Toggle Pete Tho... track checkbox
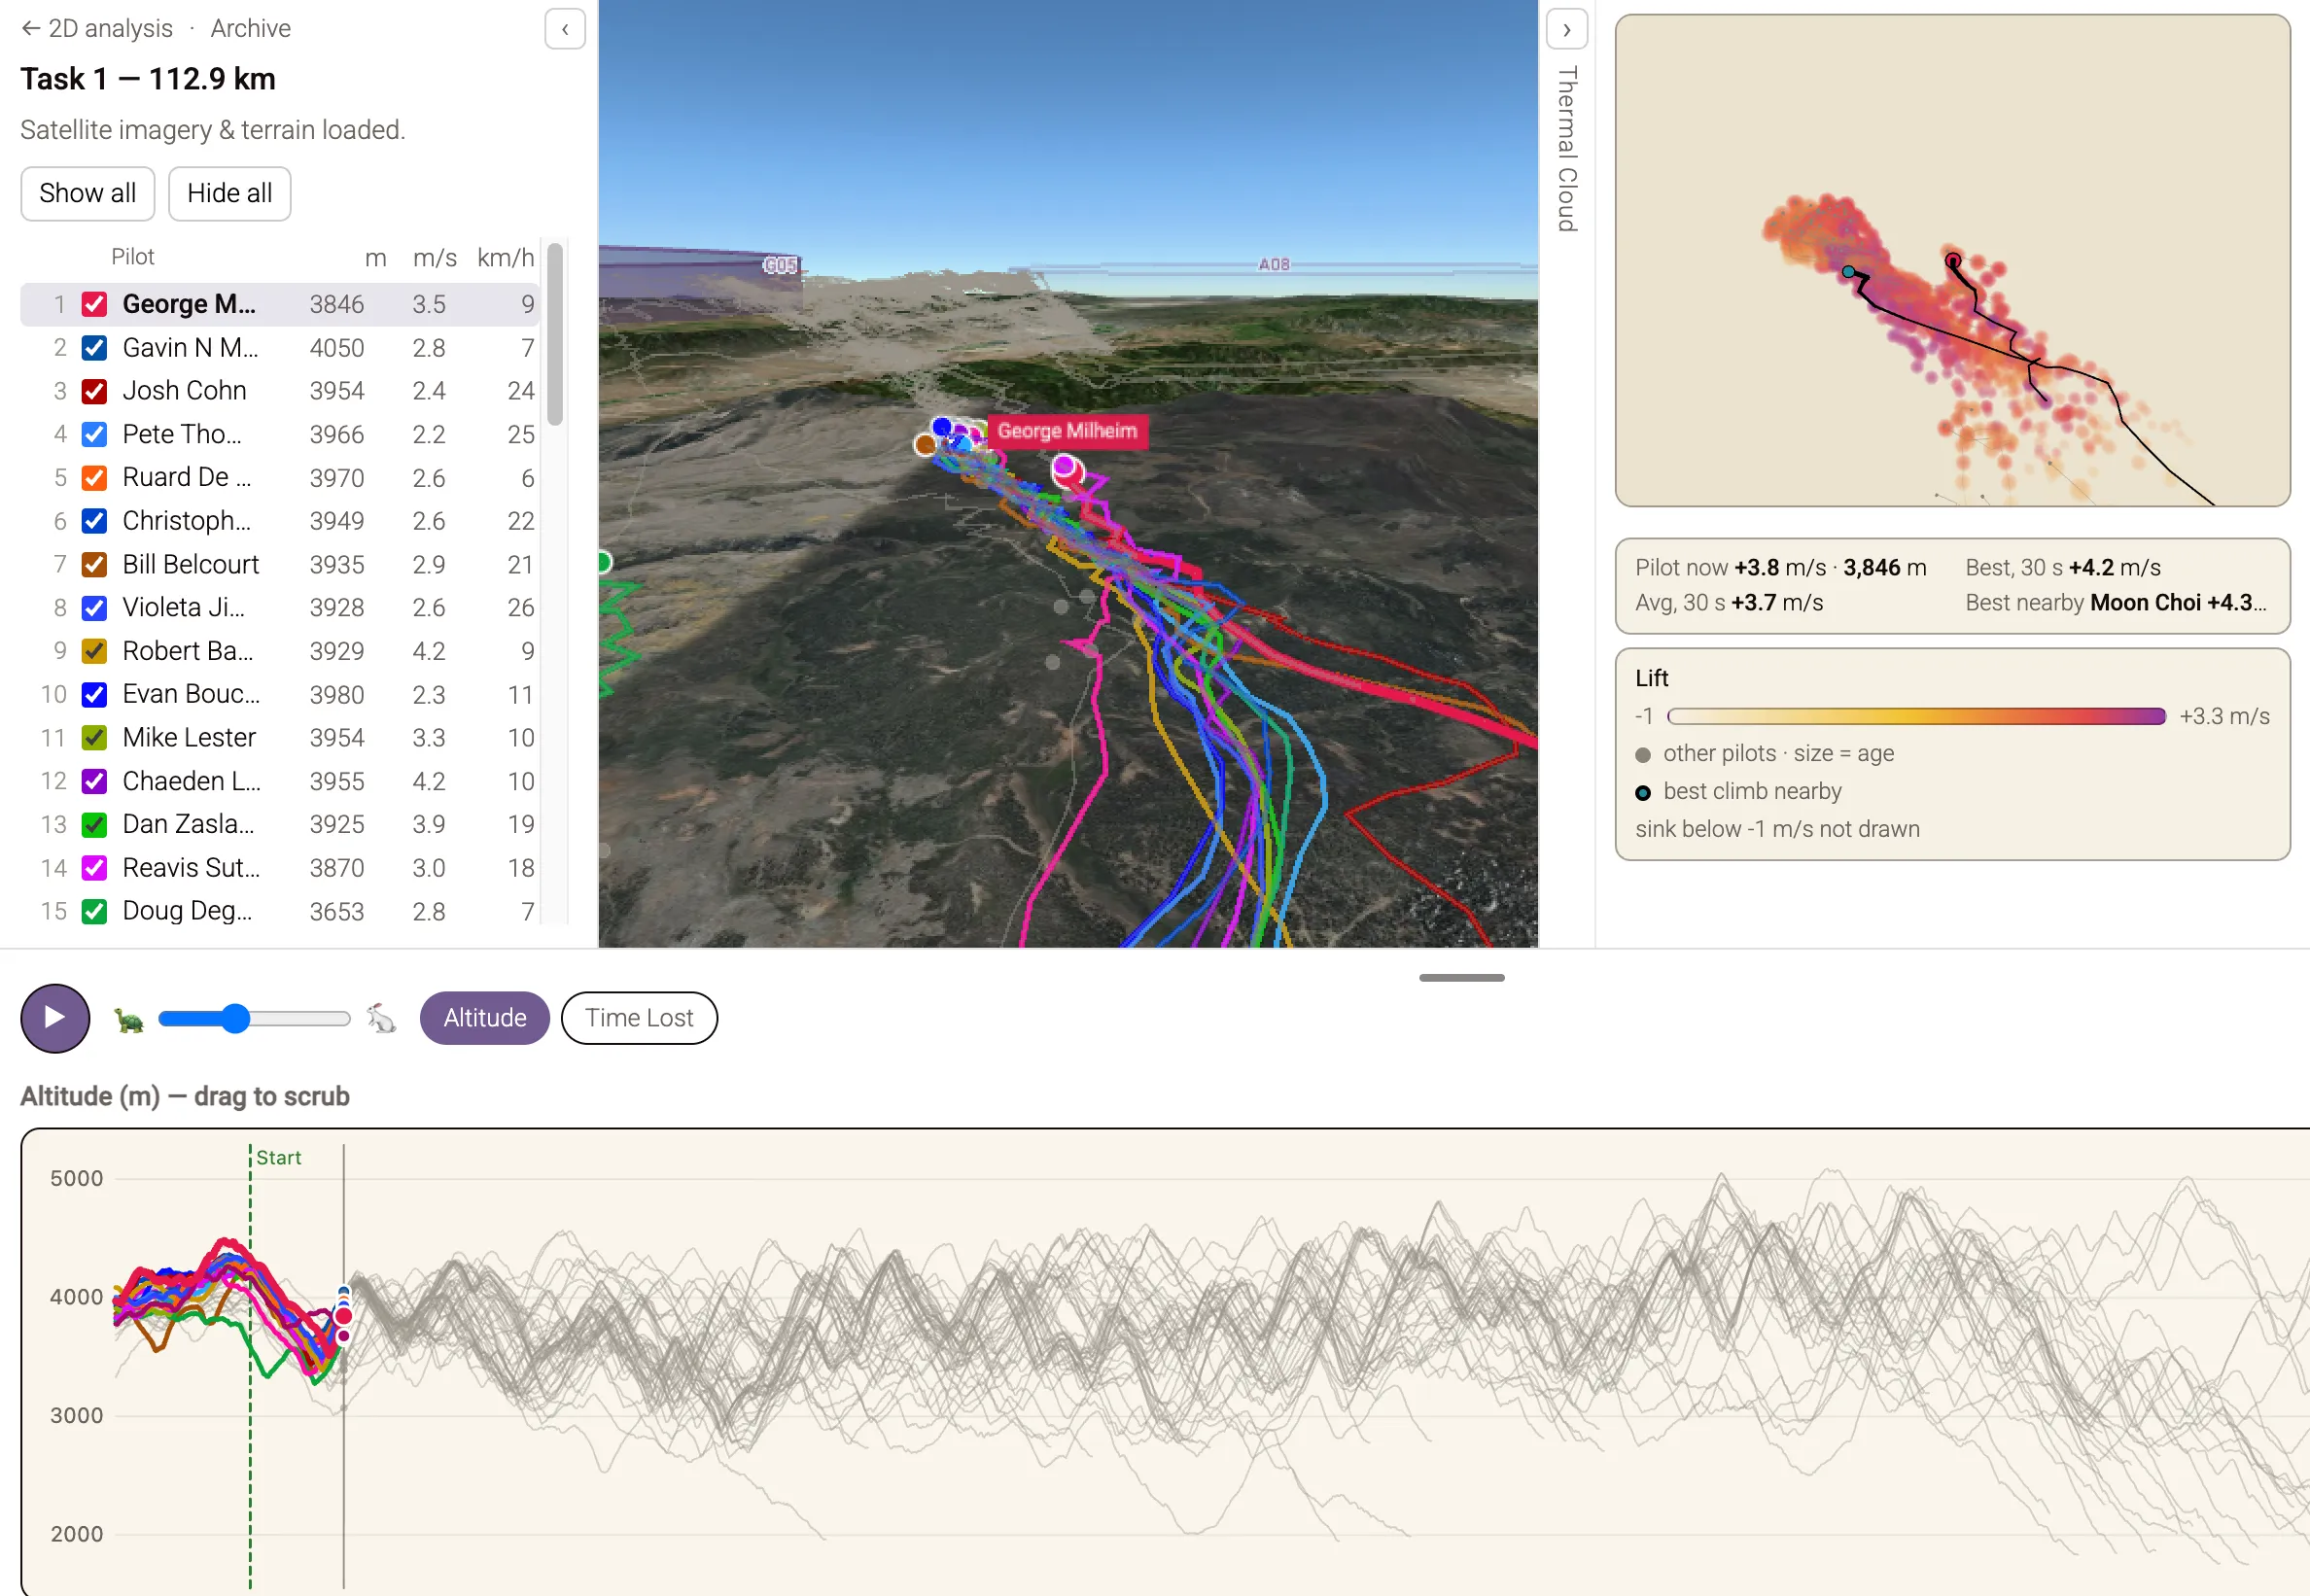2310x1596 pixels. click(95, 434)
